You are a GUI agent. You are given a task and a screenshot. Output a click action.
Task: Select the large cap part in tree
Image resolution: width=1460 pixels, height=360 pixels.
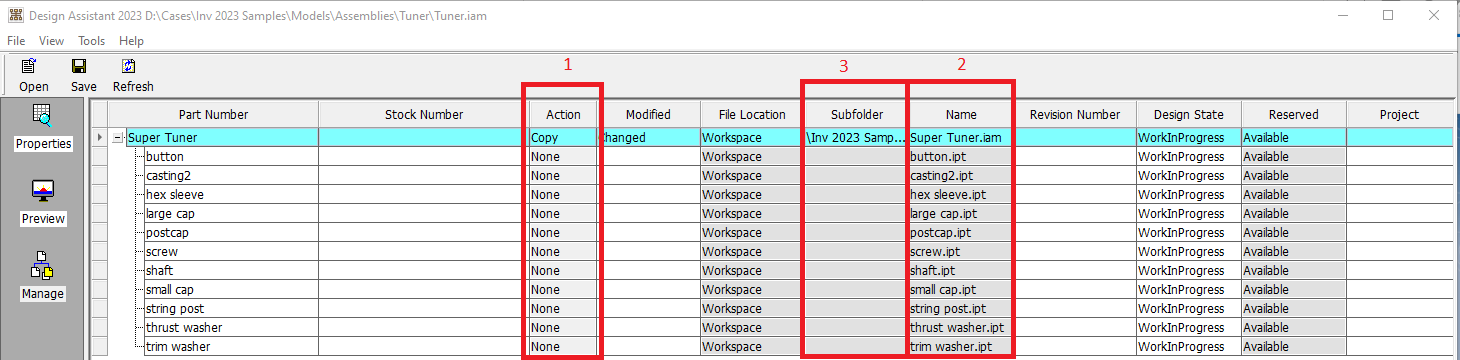coord(169,214)
